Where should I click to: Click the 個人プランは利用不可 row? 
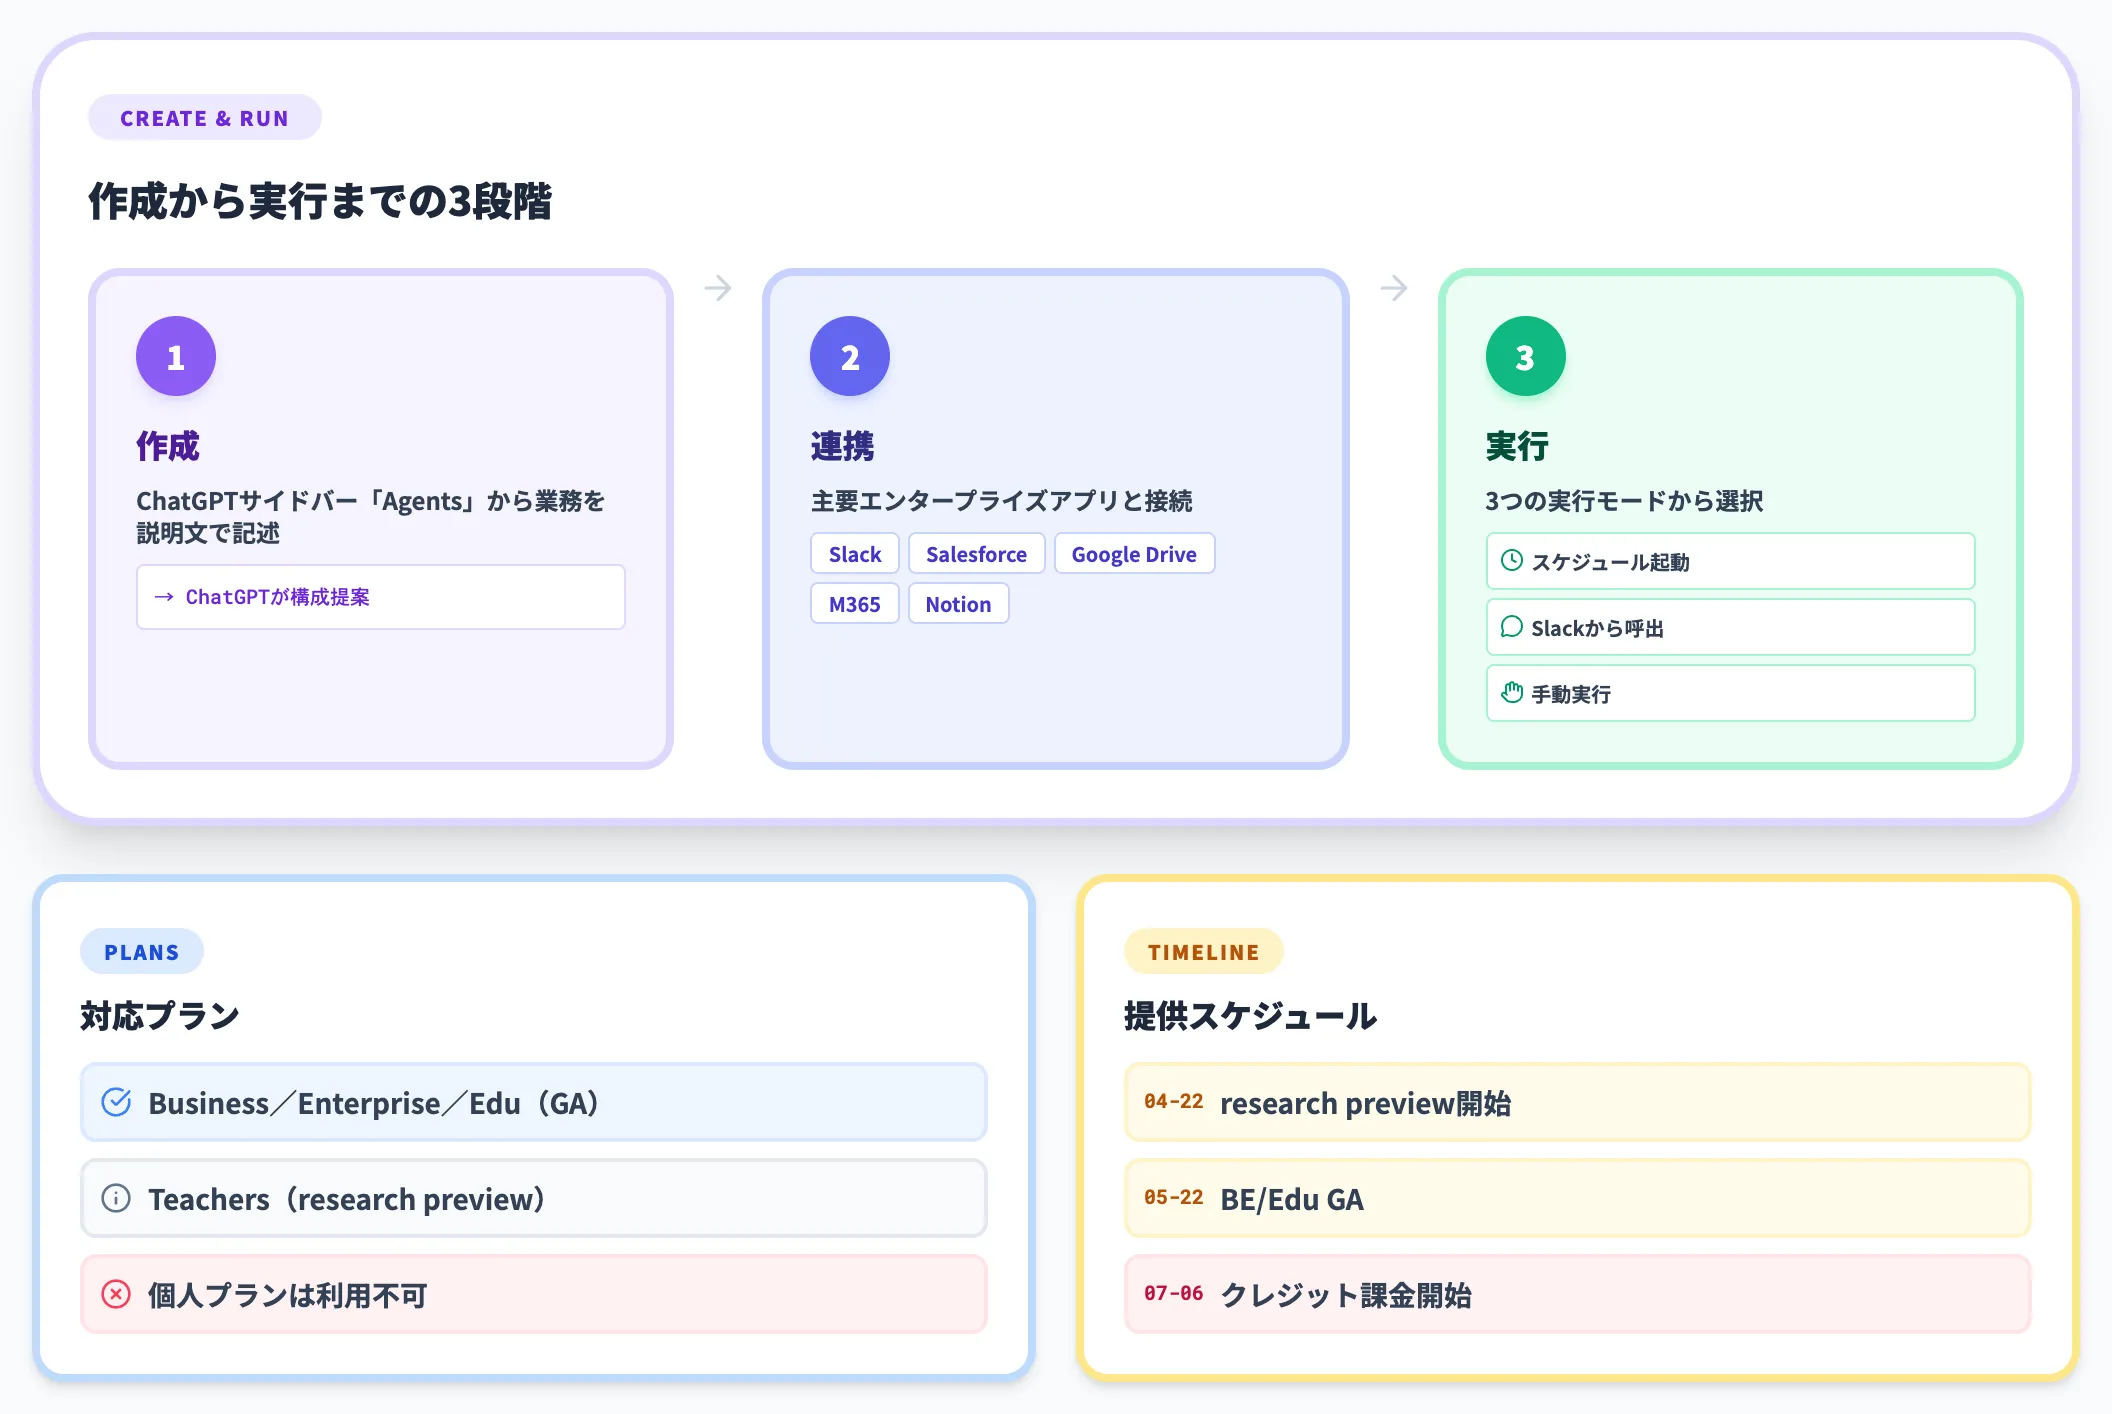534,1294
